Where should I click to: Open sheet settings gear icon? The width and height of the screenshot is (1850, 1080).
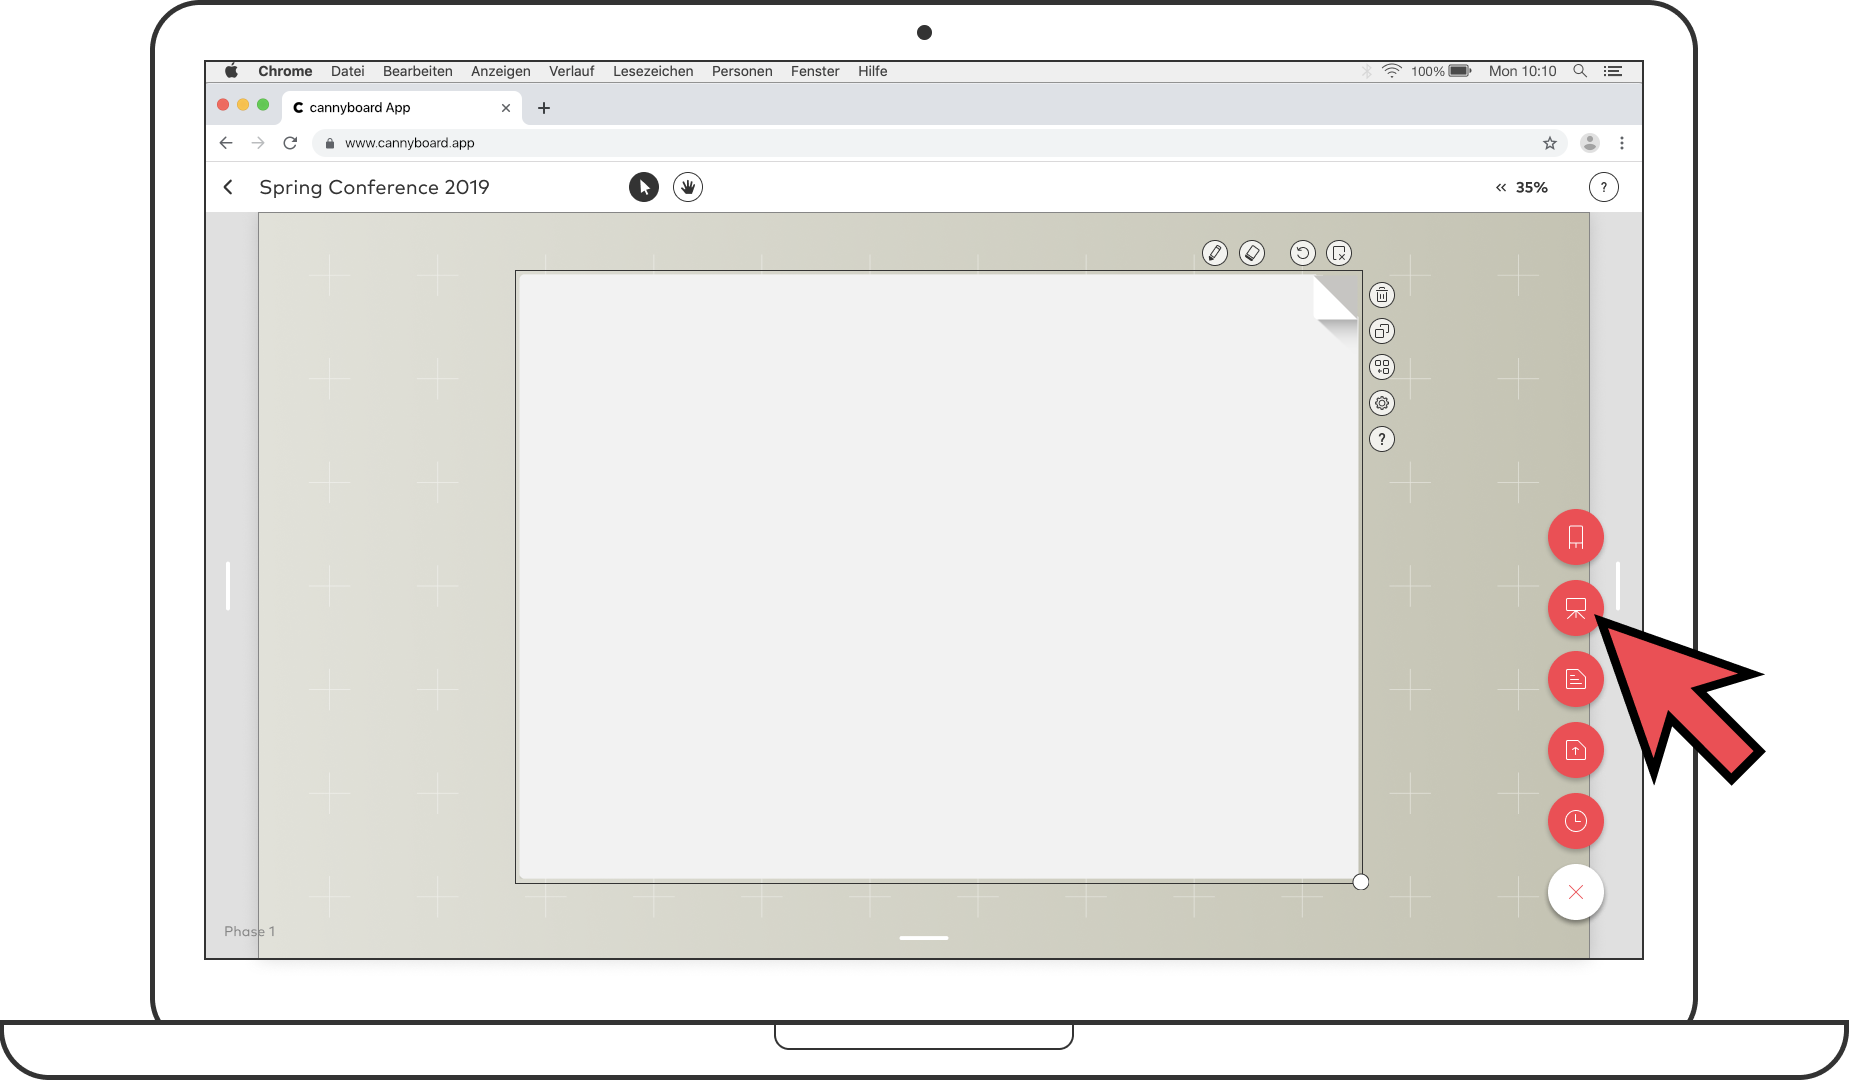click(x=1382, y=403)
